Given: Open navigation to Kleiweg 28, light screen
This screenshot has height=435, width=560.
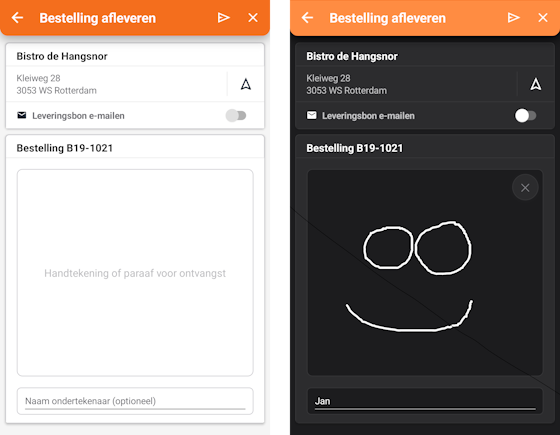Looking at the screenshot, I should coord(246,84).
